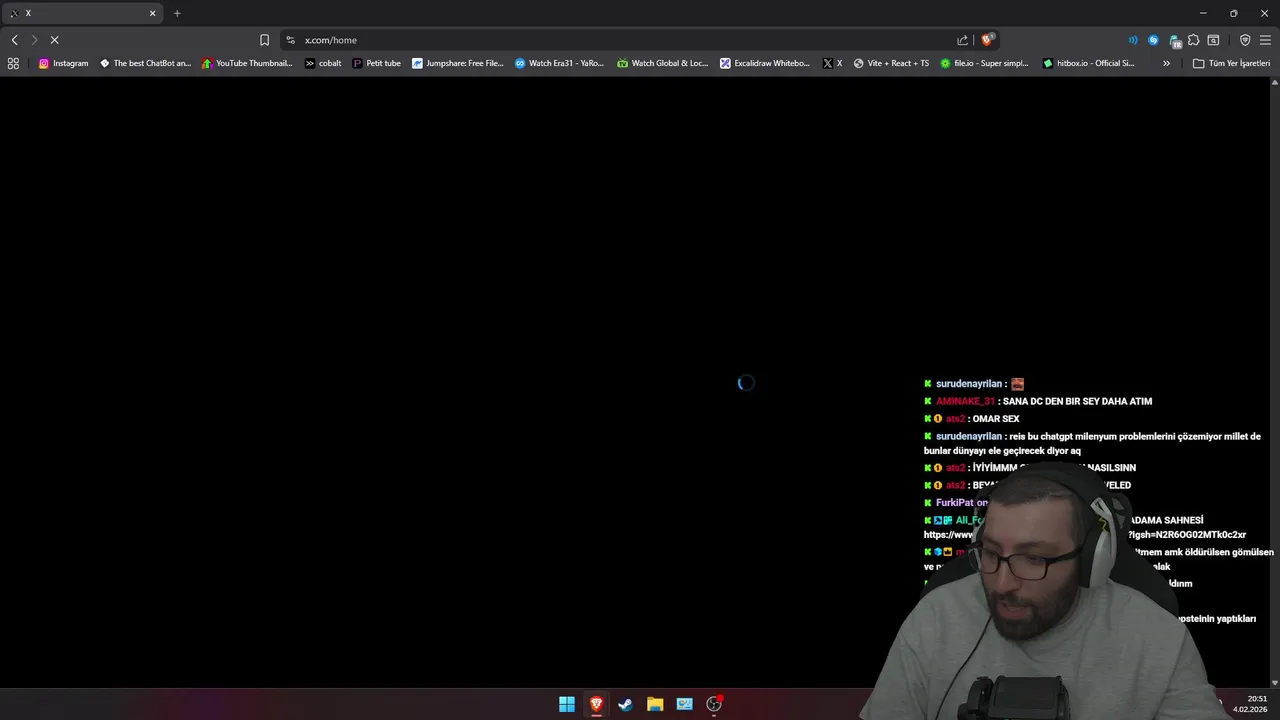Open the Extensions puzzle-piece menu

[x=1193, y=40]
